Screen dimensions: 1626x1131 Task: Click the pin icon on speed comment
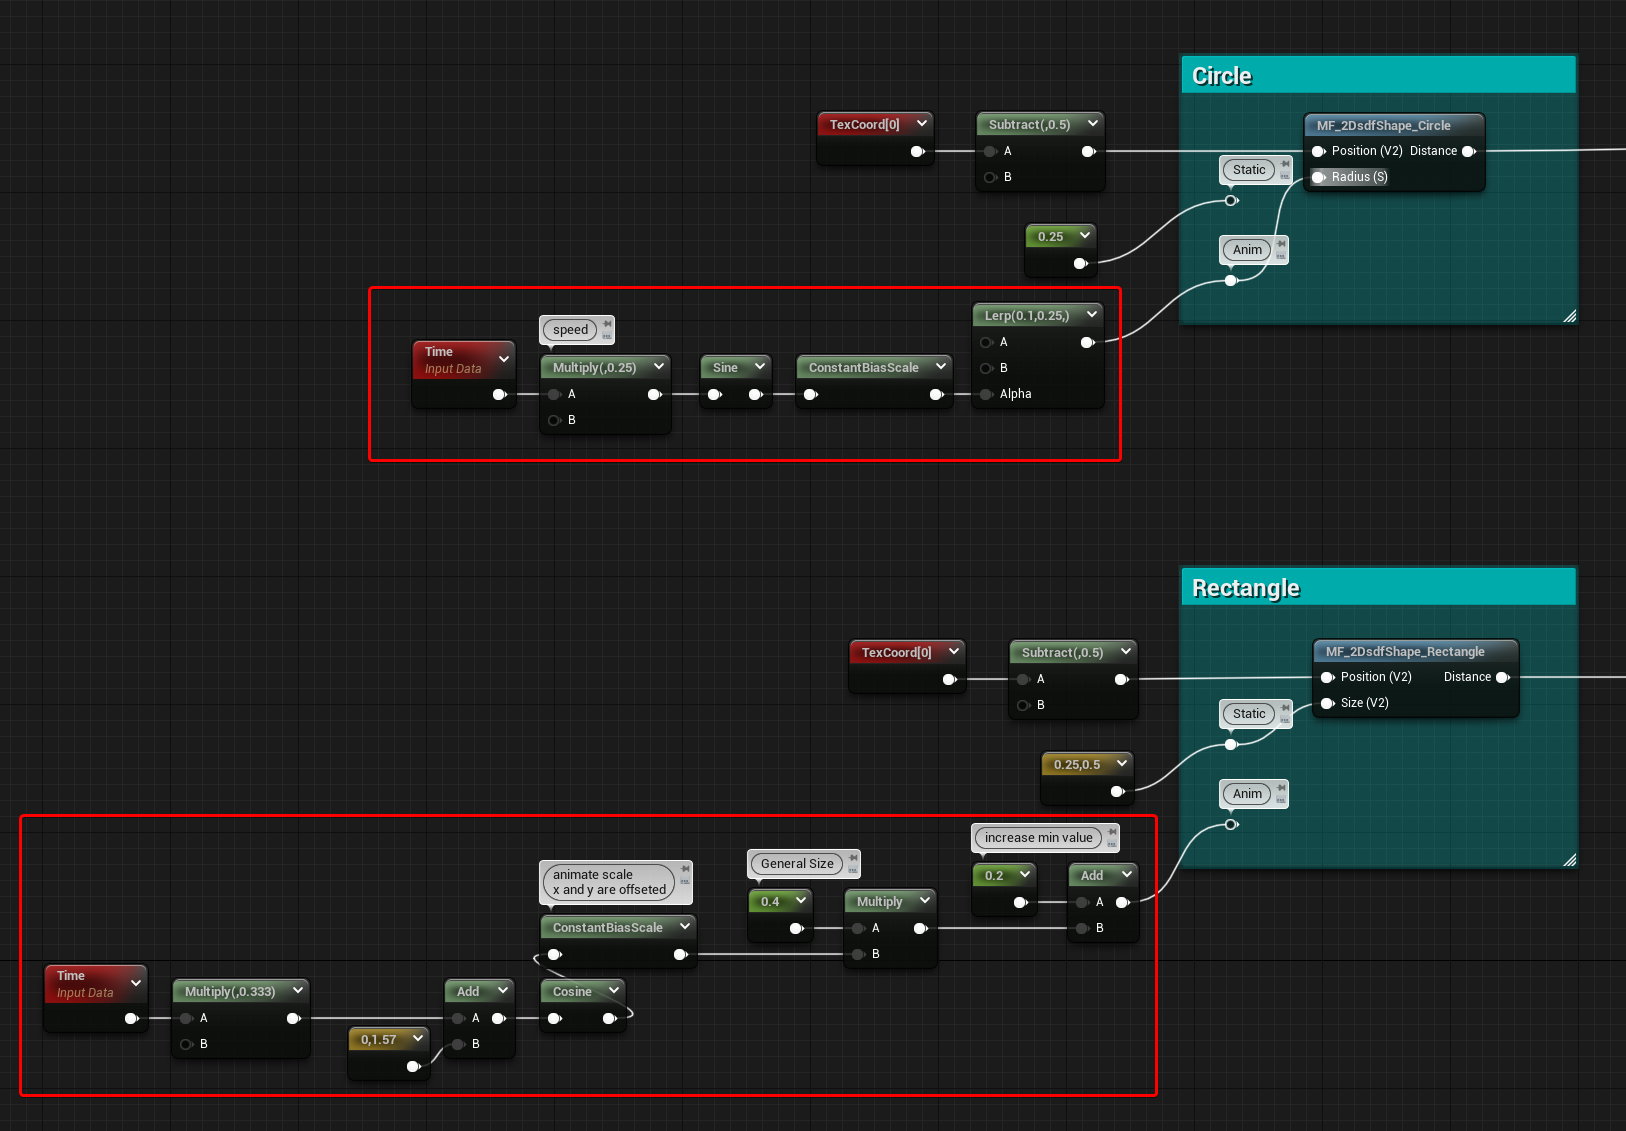click(x=607, y=324)
